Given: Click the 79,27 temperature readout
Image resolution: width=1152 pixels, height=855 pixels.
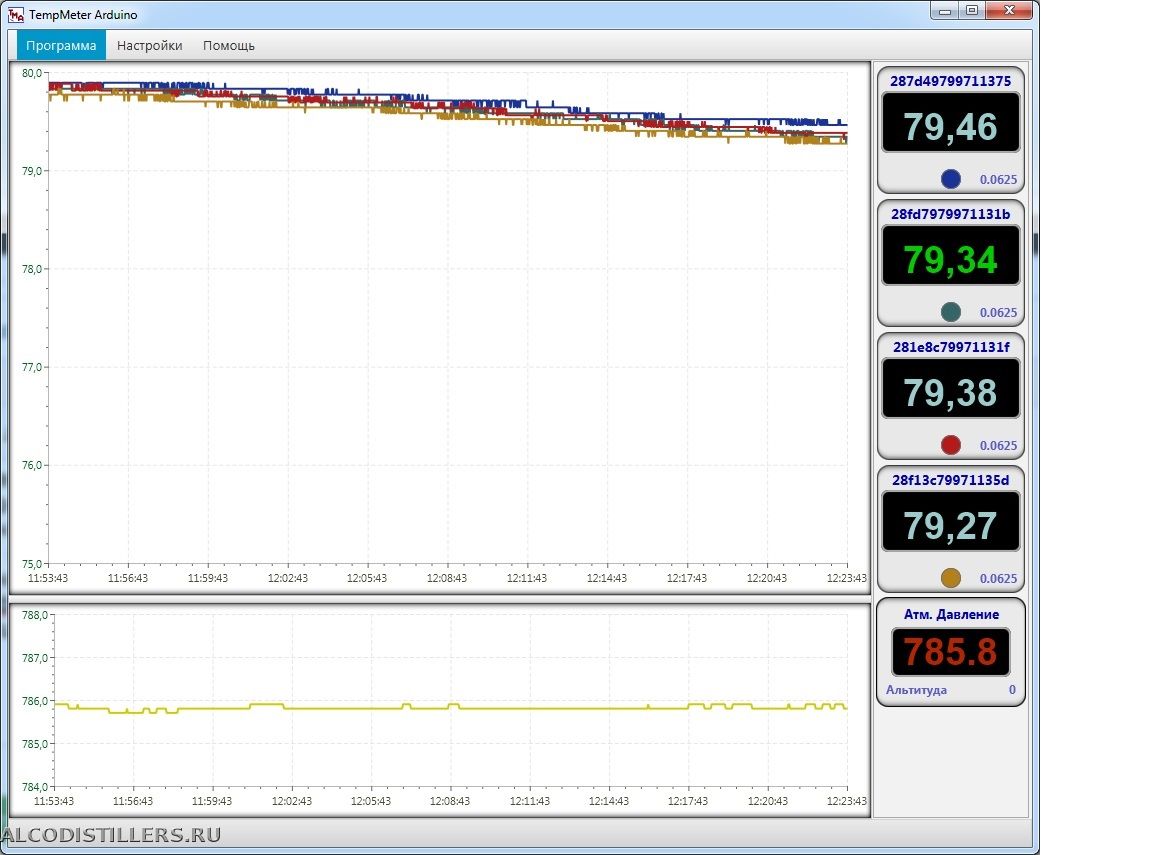Looking at the screenshot, I should tap(950, 525).
